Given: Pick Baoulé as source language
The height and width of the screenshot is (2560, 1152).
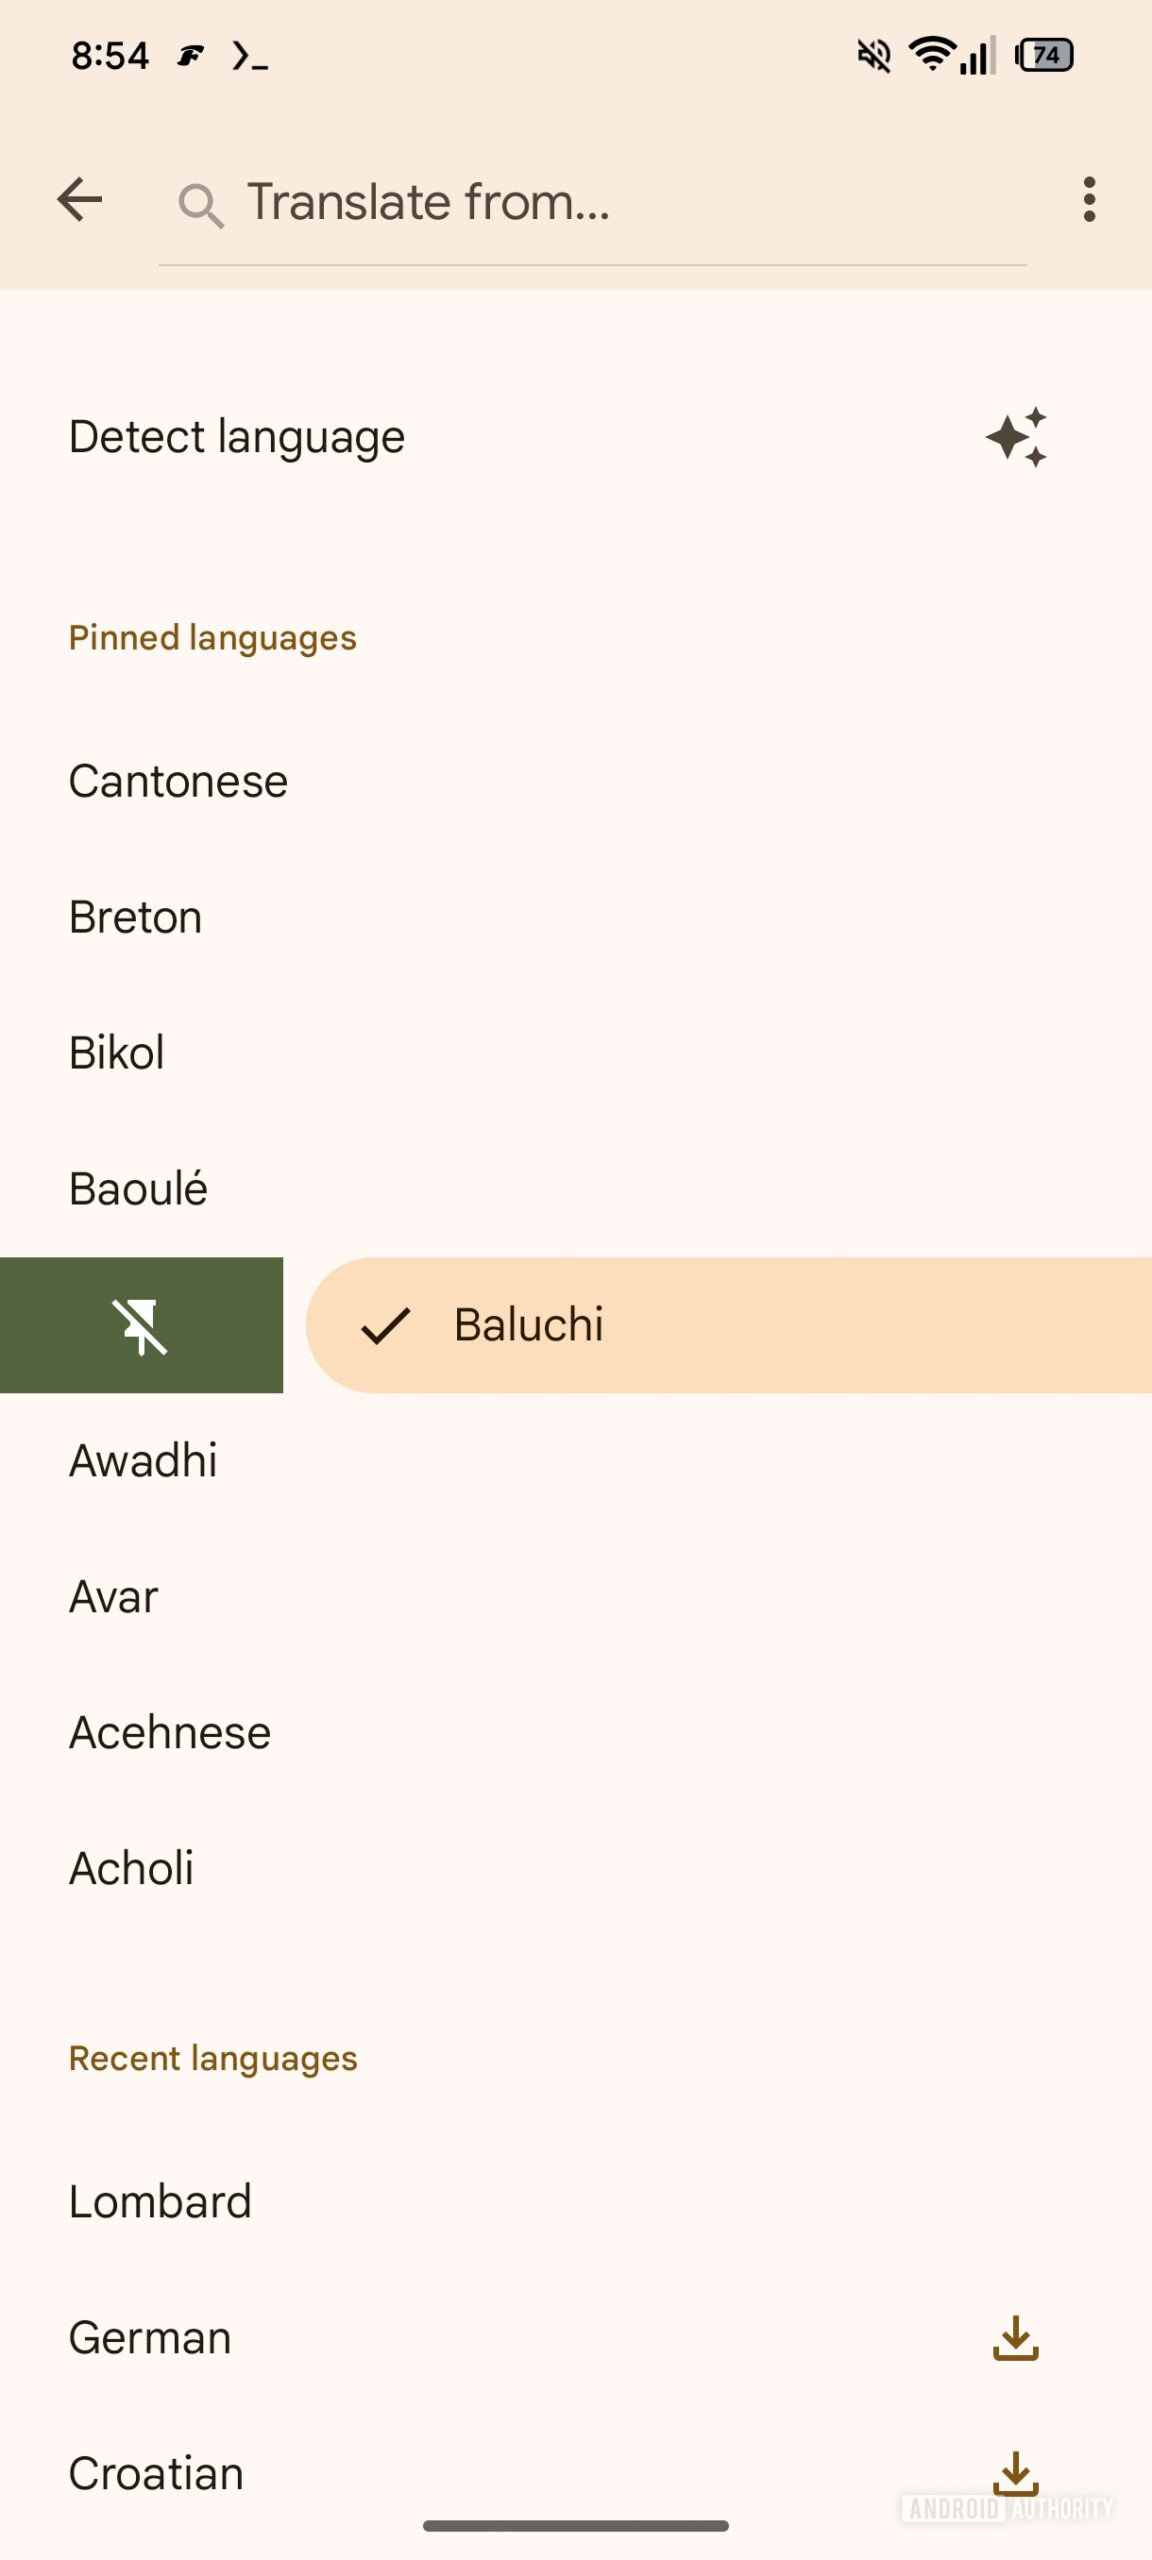Looking at the screenshot, I should tap(138, 1189).
